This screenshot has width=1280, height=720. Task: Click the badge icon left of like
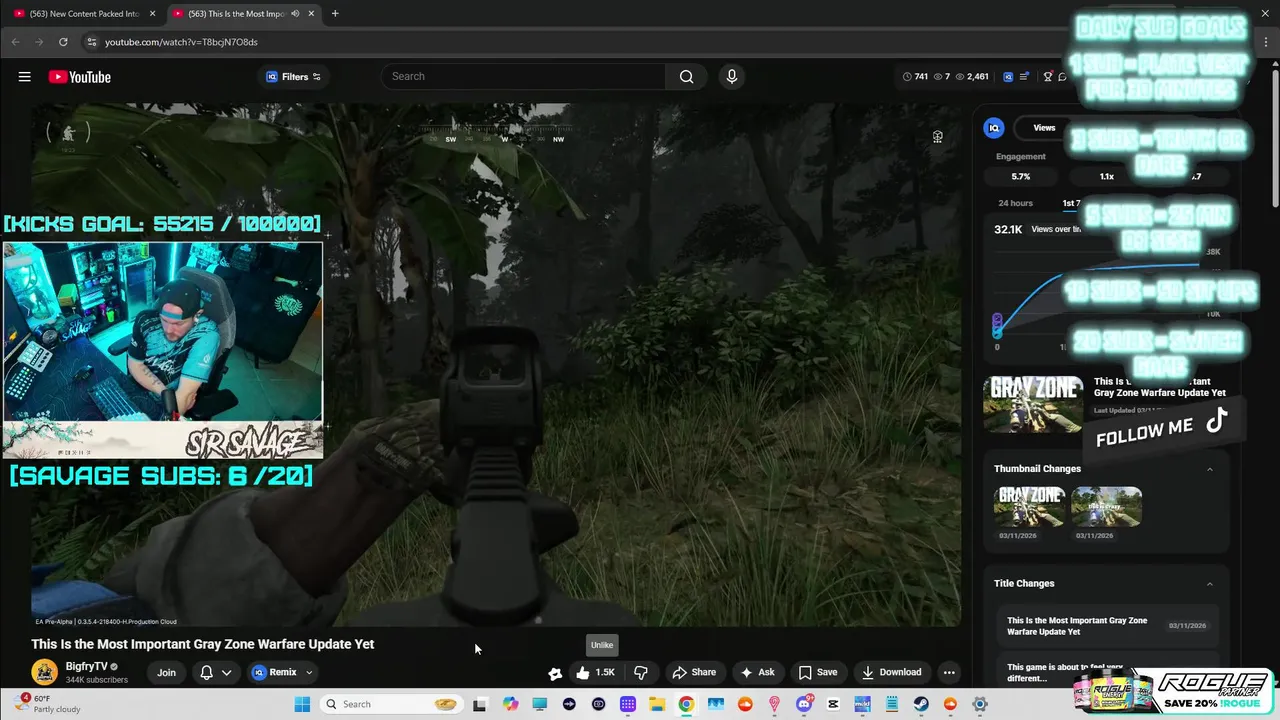[x=555, y=673]
